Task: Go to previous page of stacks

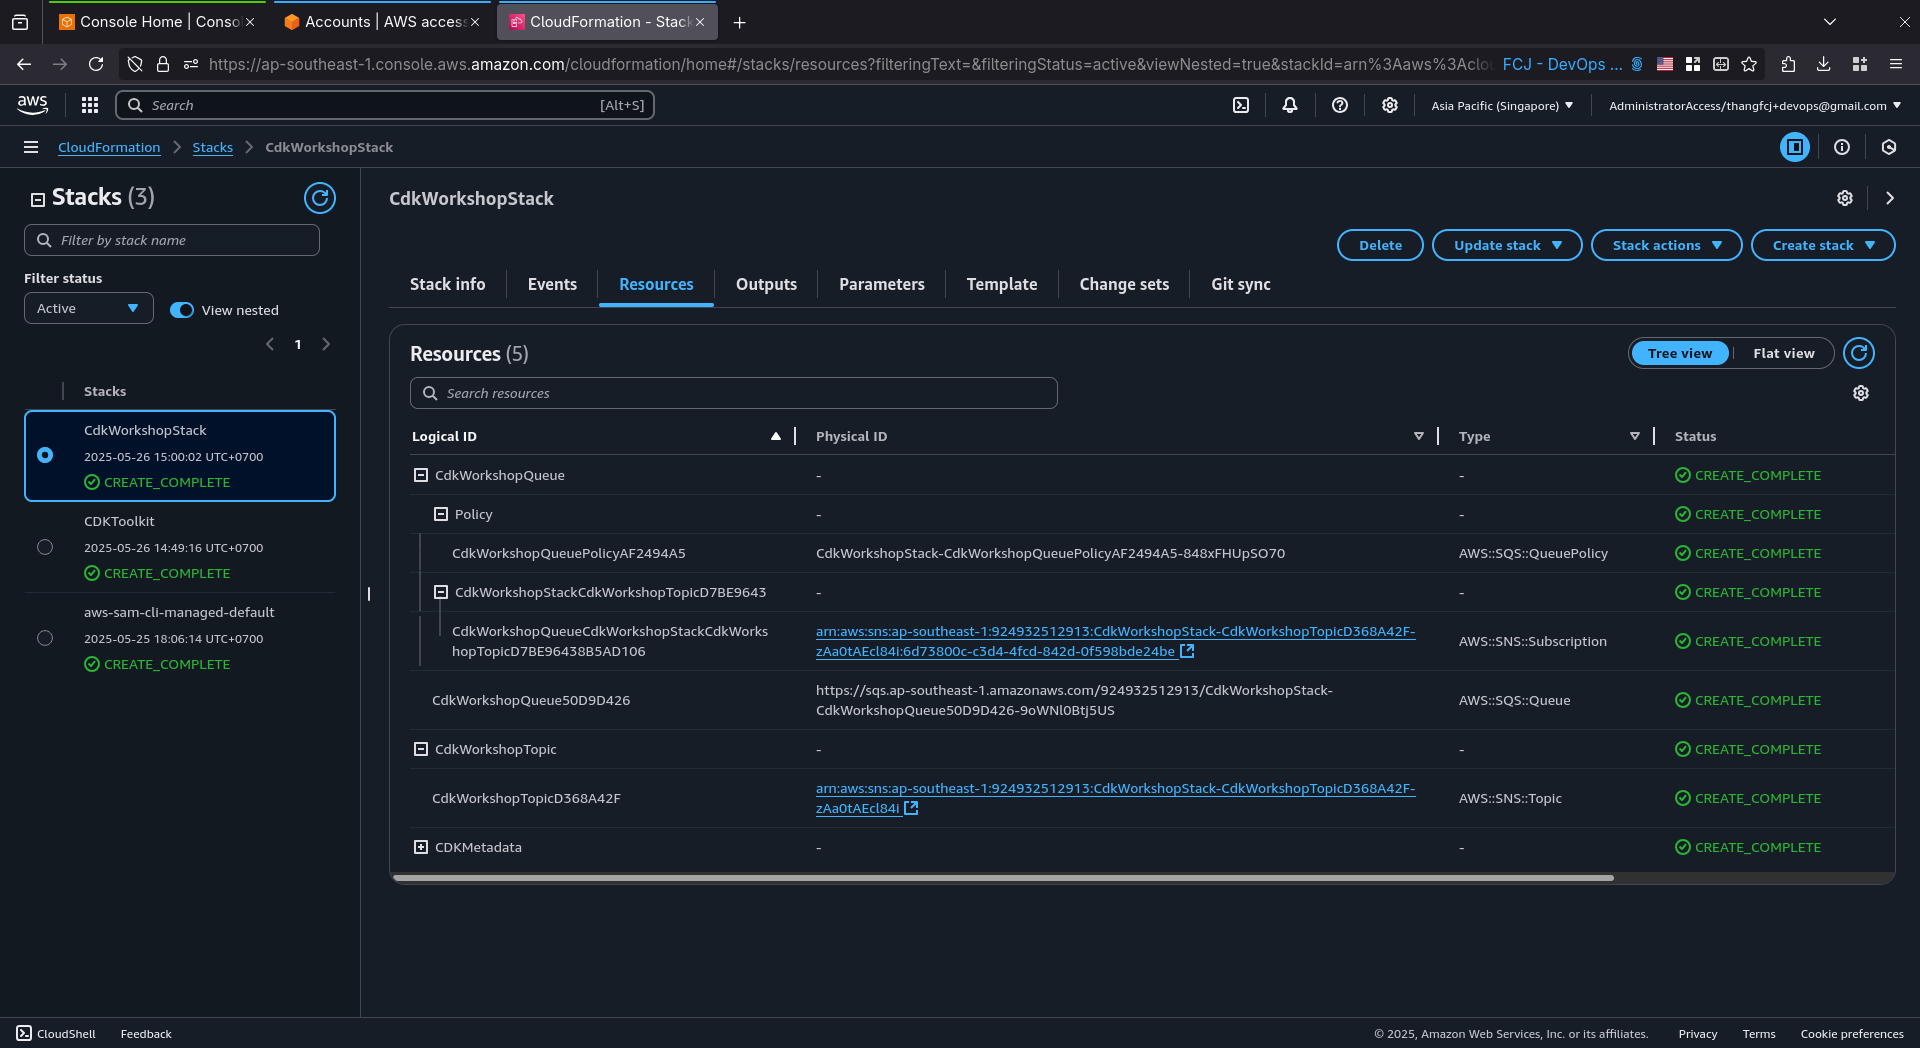Action: 270,344
